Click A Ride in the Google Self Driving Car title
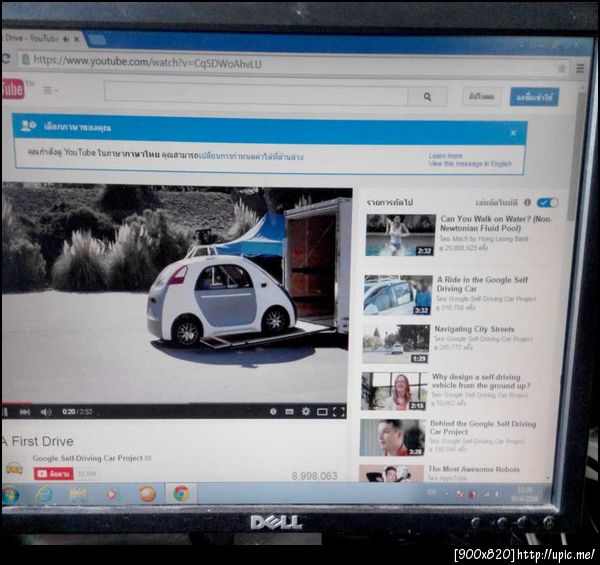This screenshot has height=565, width=600. (482, 284)
